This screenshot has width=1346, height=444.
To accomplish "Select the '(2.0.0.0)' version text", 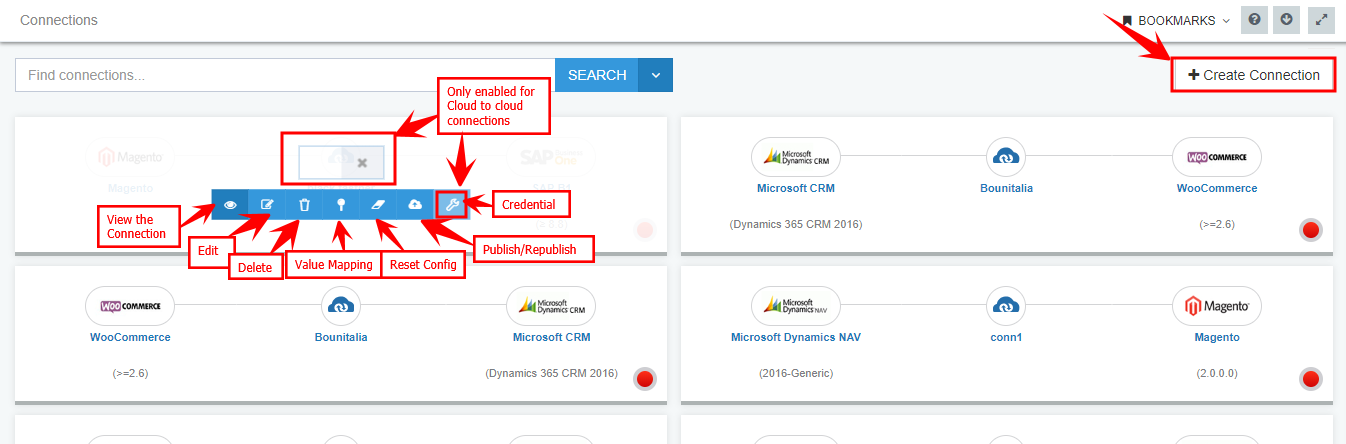I will 1217,373.
